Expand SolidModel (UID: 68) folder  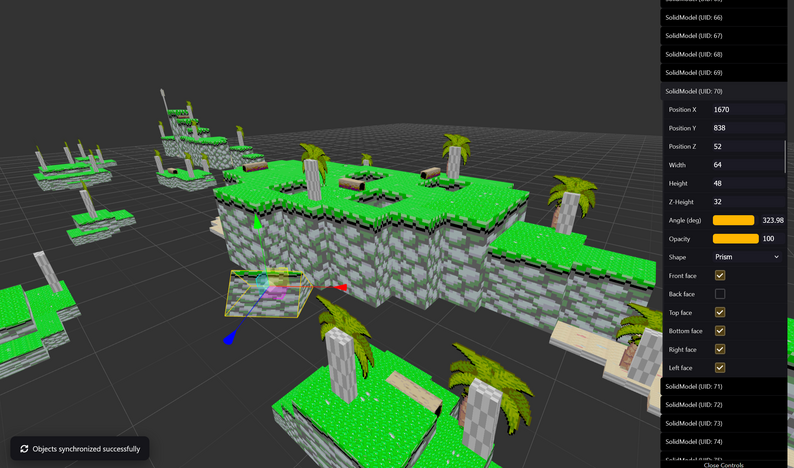click(x=724, y=54)
